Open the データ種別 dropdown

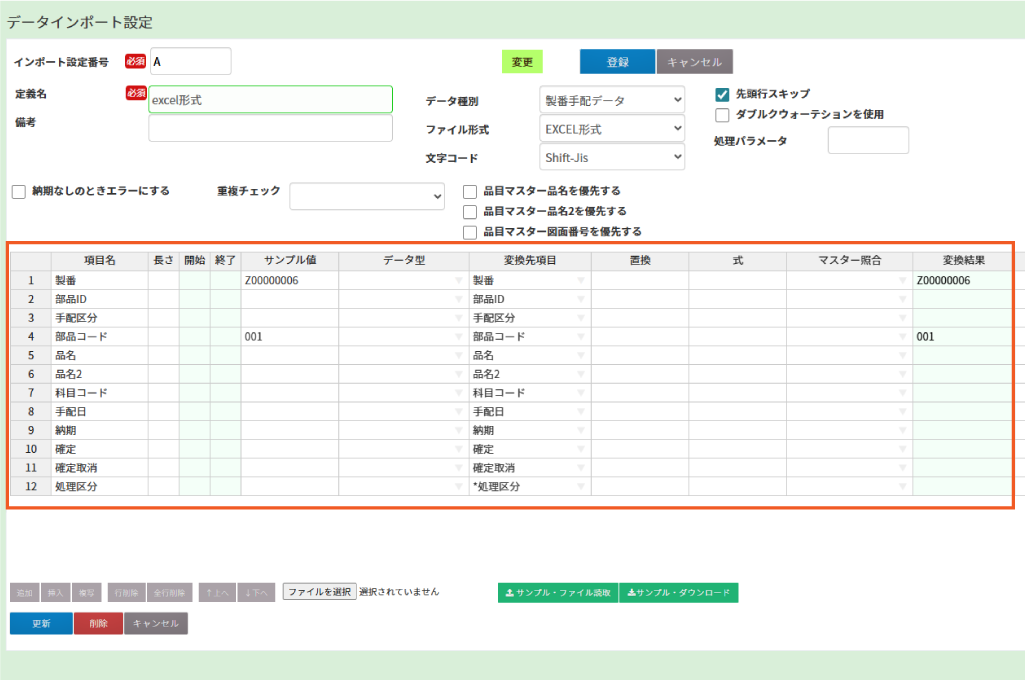tap(612, 100)
